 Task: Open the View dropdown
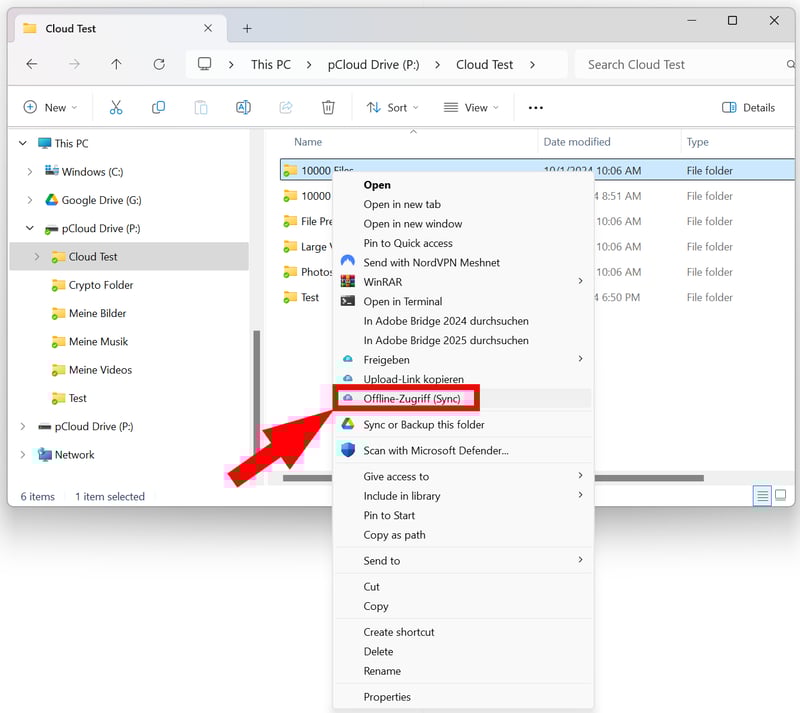470,107
